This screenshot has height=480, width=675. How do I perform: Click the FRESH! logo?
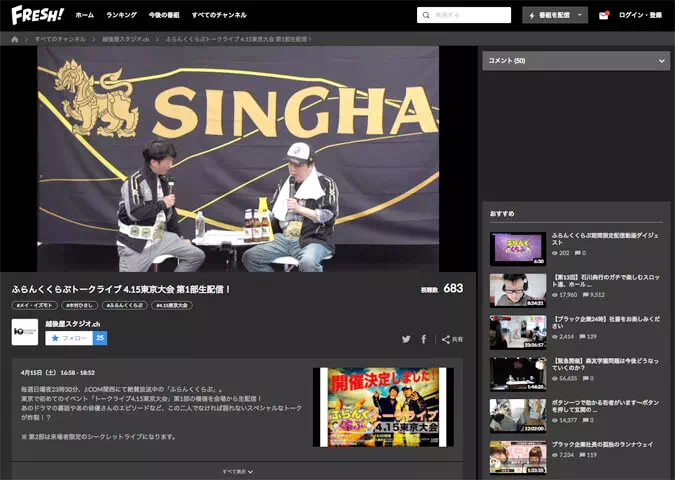point(37,15)
